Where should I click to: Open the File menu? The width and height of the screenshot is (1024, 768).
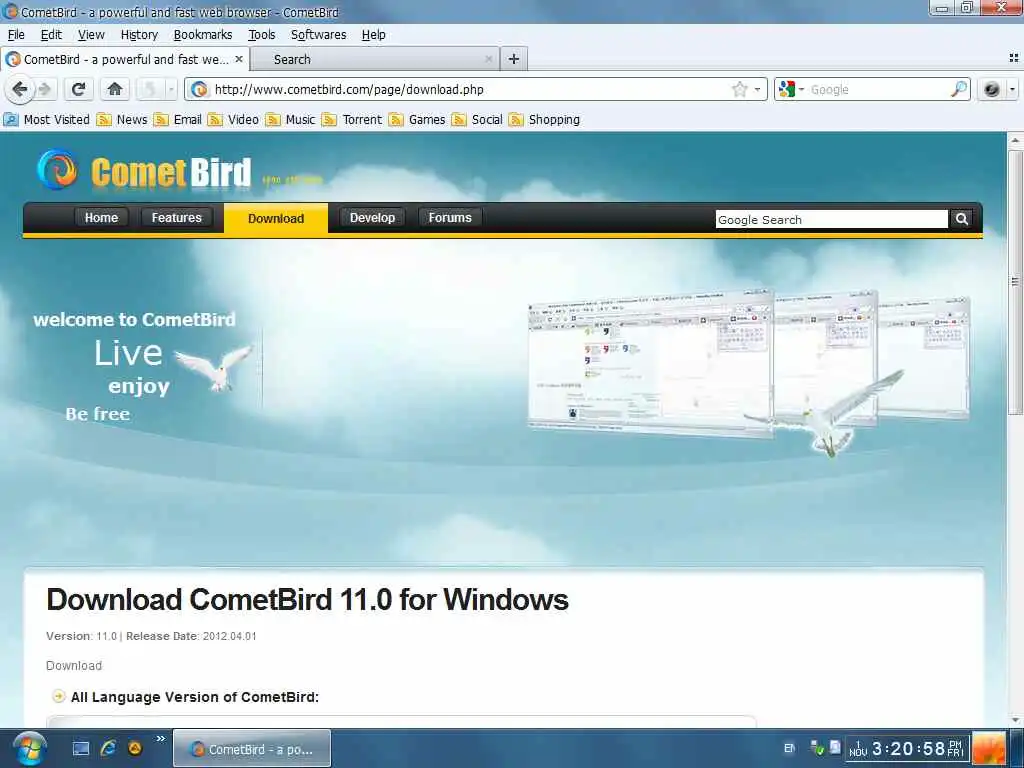pos(16,35)
